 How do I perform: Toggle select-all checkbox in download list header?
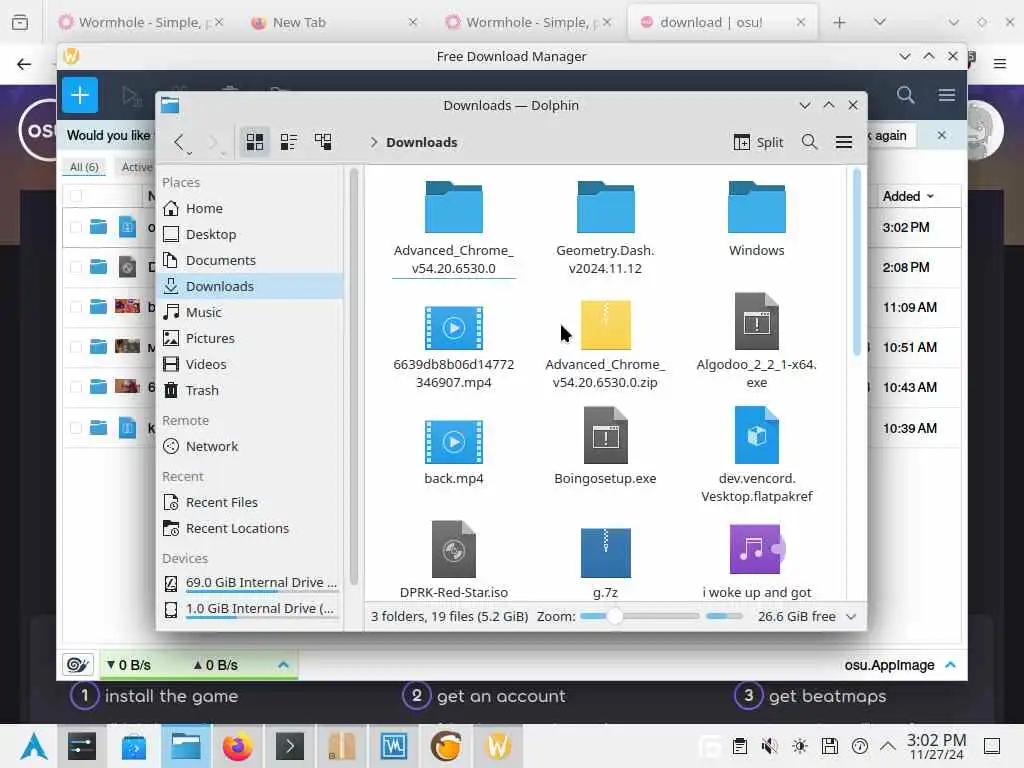[76, 196]
